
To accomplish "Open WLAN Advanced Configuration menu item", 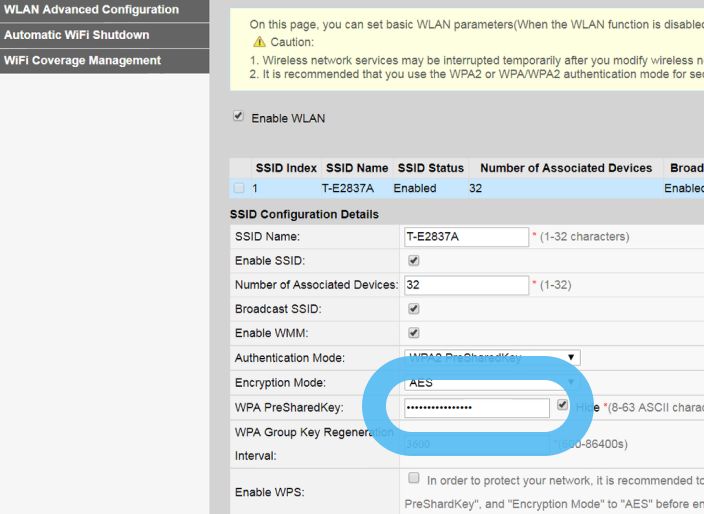I will point(91,10).
